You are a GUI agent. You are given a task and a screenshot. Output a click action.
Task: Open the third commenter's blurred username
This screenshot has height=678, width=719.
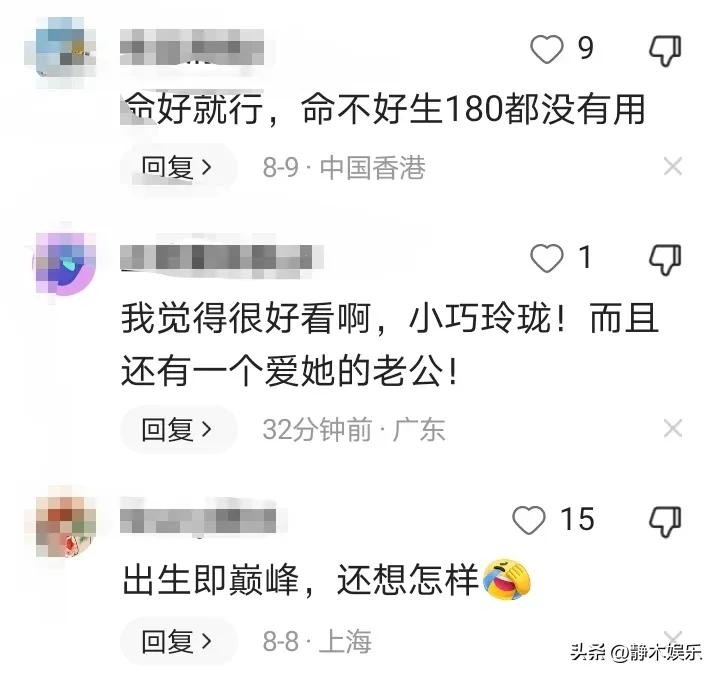pos(198,520)
